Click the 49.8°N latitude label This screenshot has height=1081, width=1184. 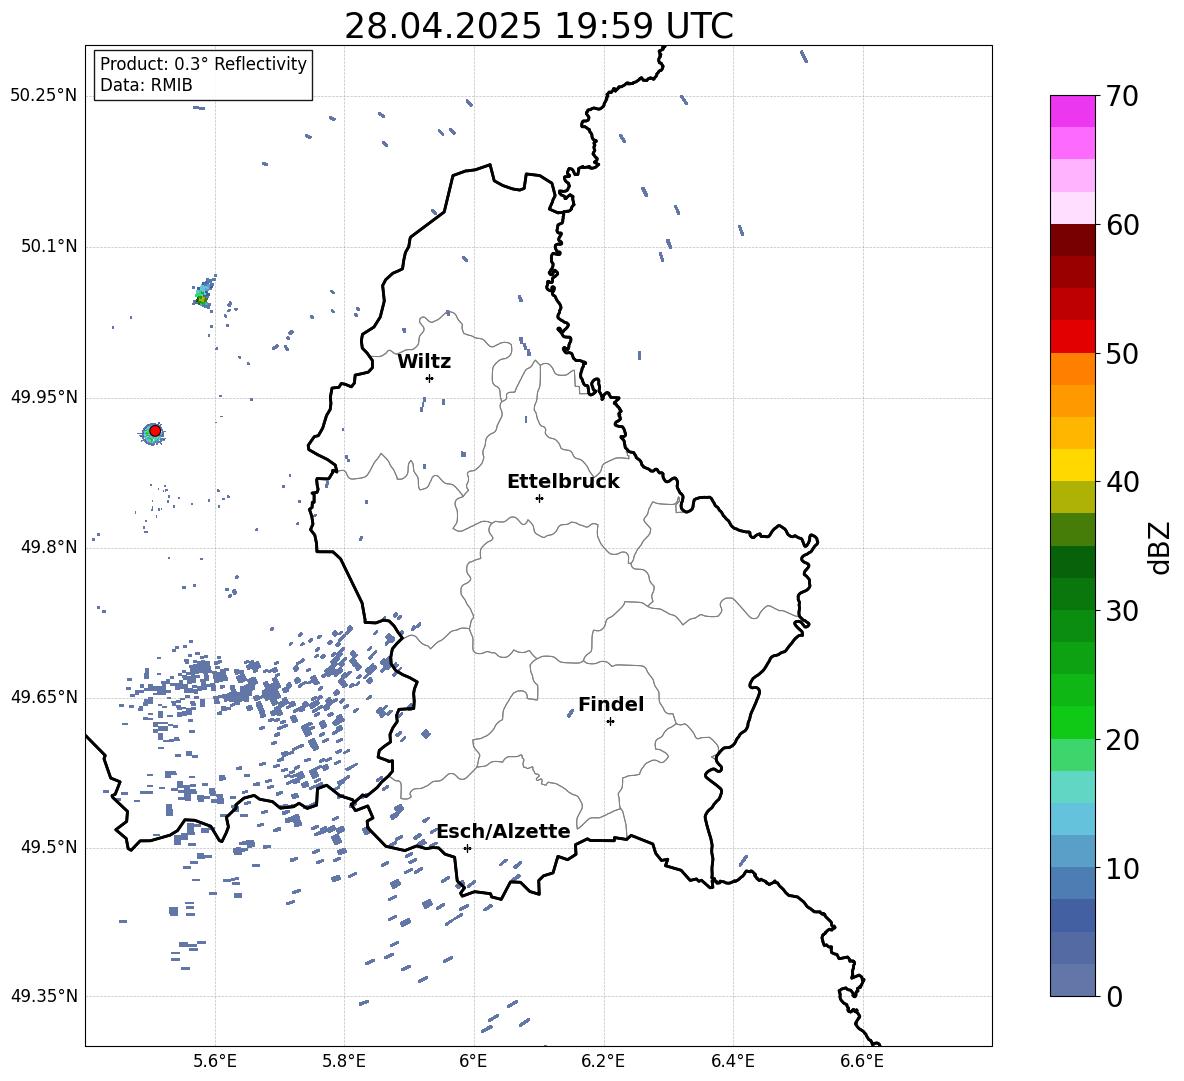click(x=49, y=547)
